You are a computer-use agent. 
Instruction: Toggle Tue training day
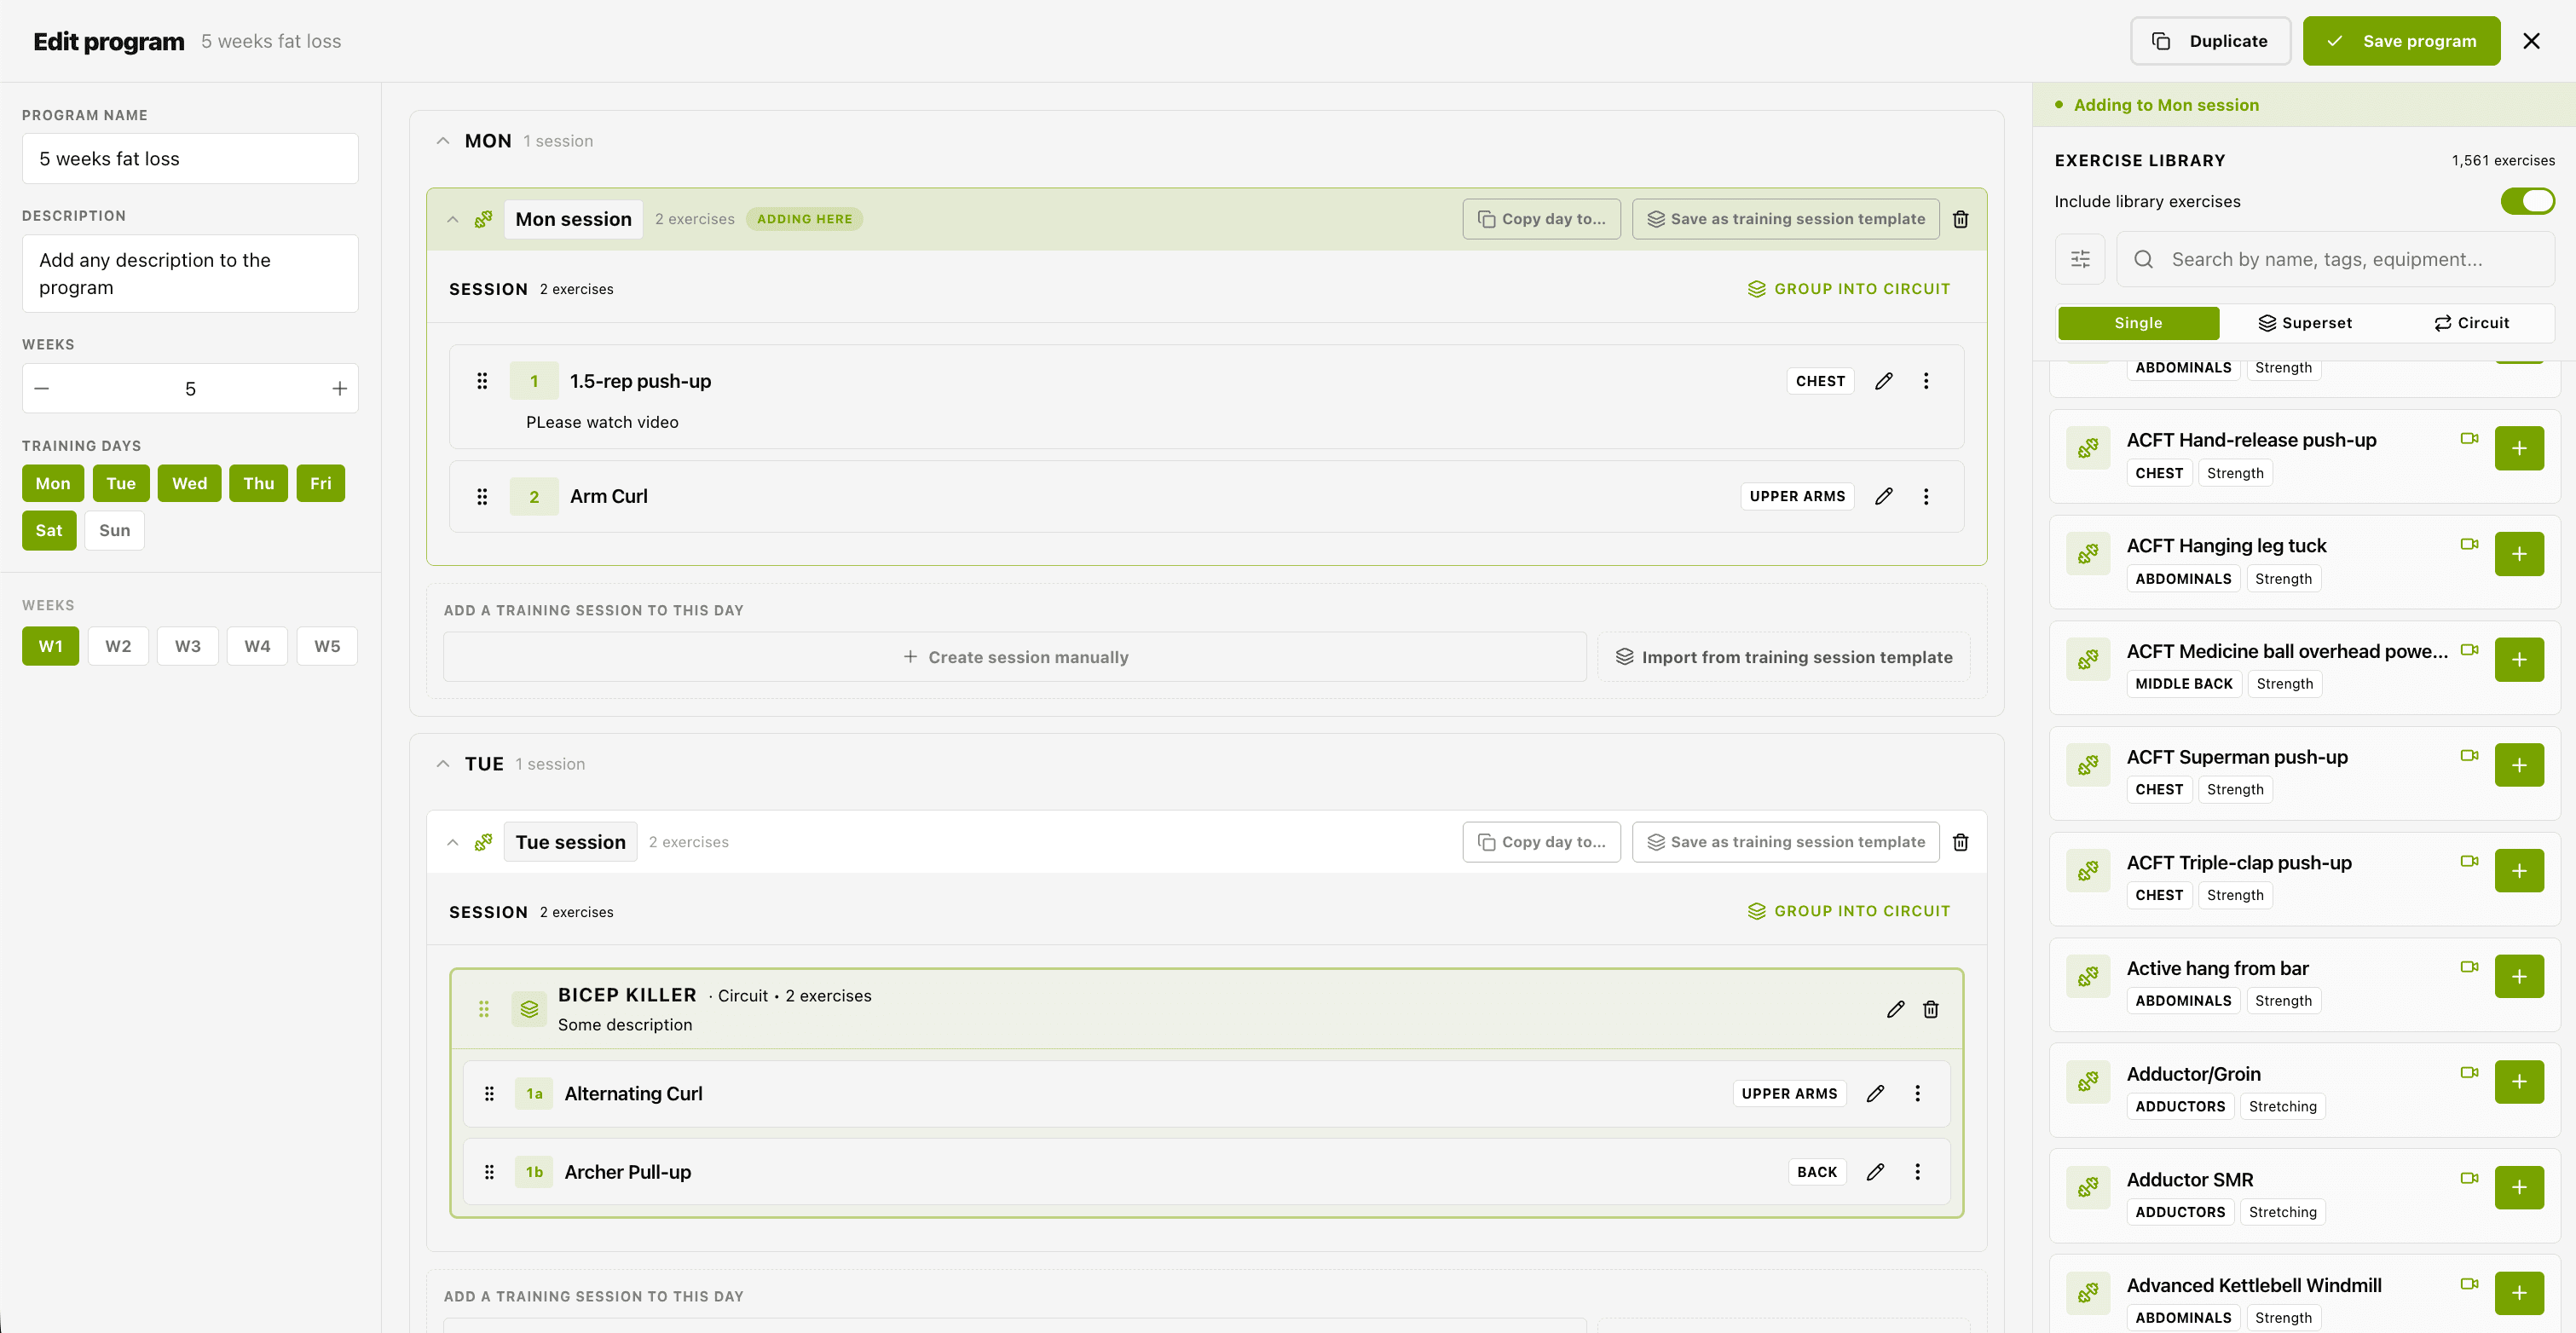pos(121,483)
